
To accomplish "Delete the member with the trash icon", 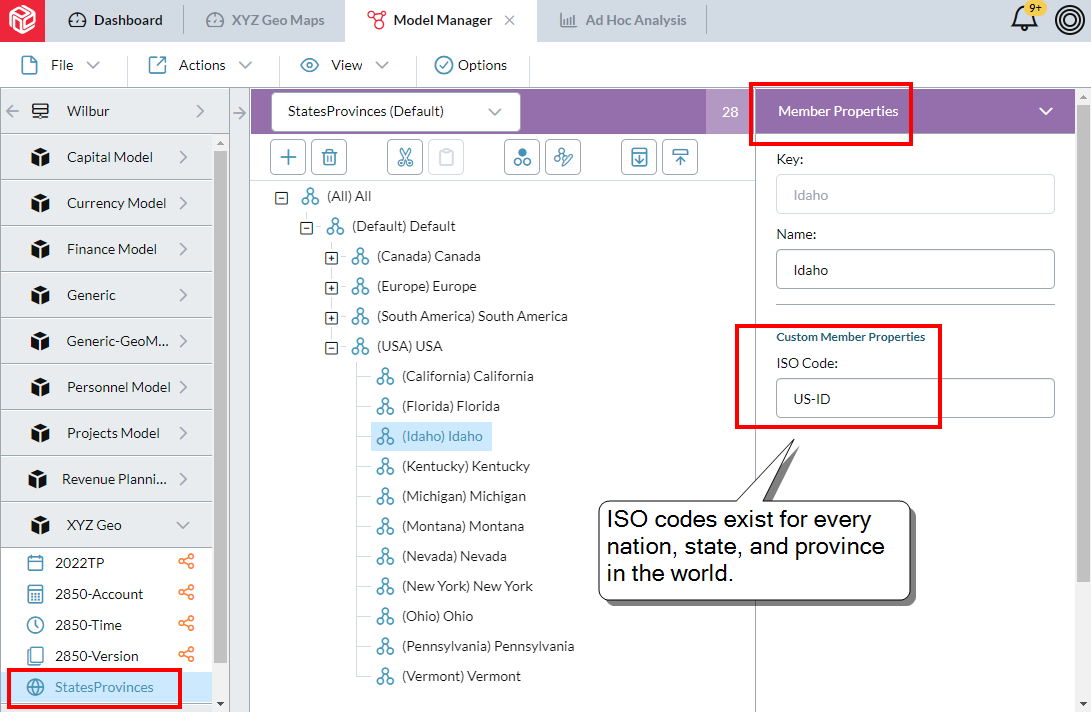I will [x=329, y=157].
